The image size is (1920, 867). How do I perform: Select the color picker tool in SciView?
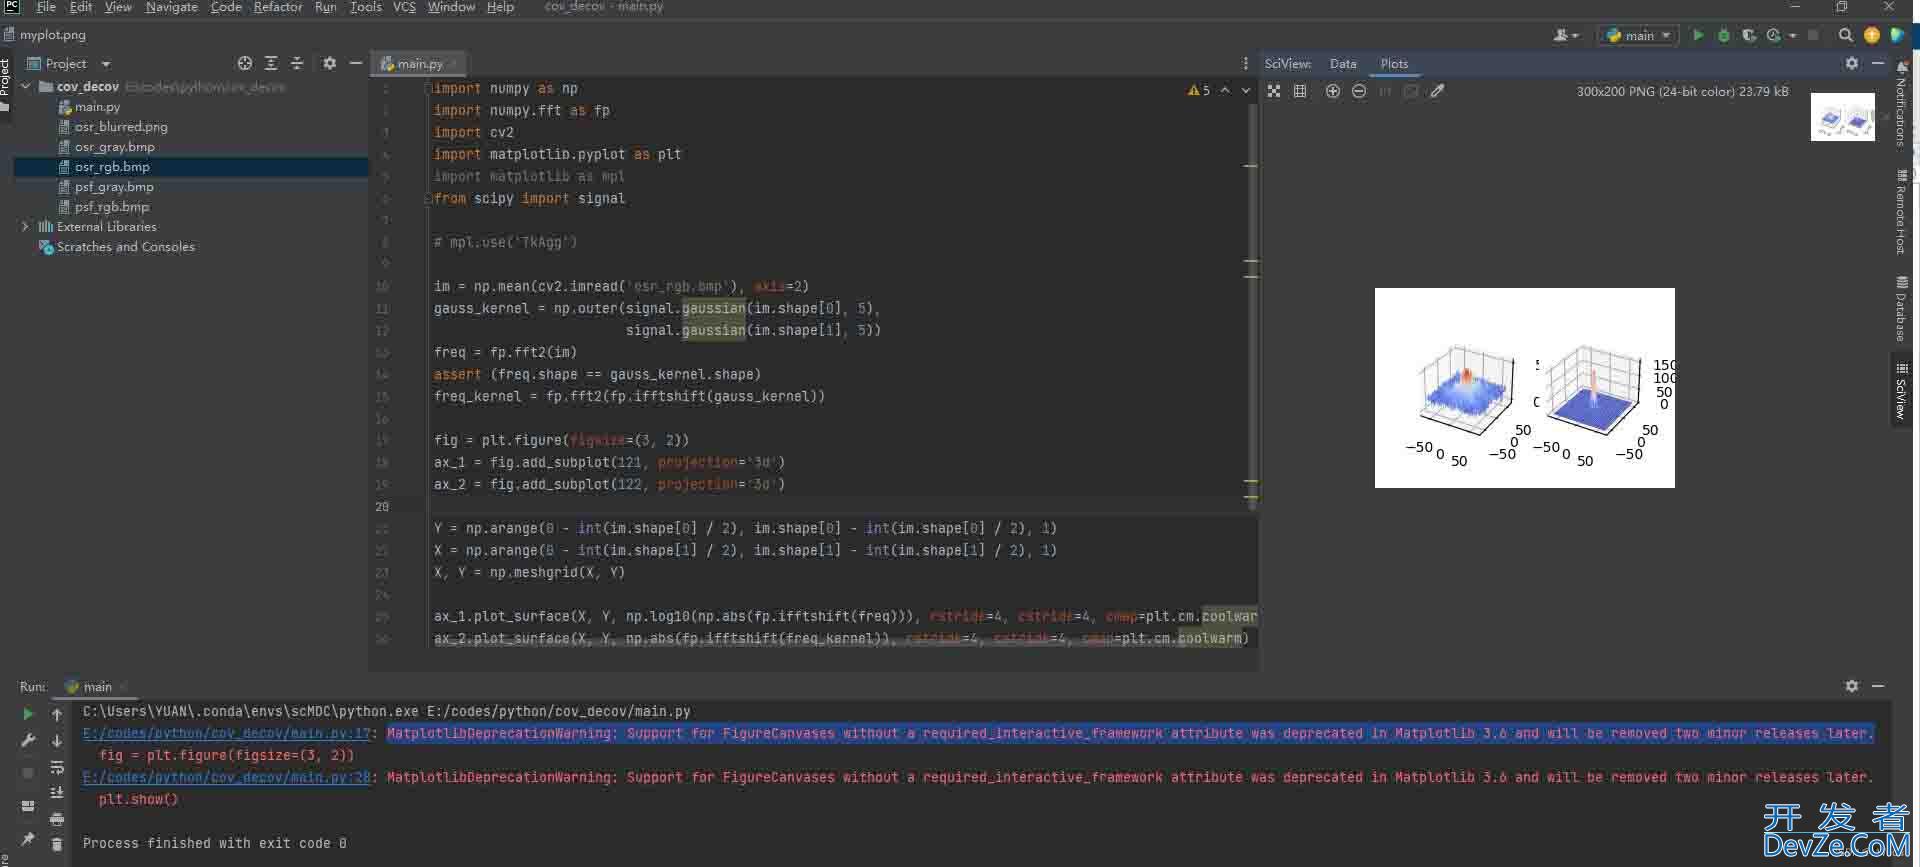tap(1437, 91)
